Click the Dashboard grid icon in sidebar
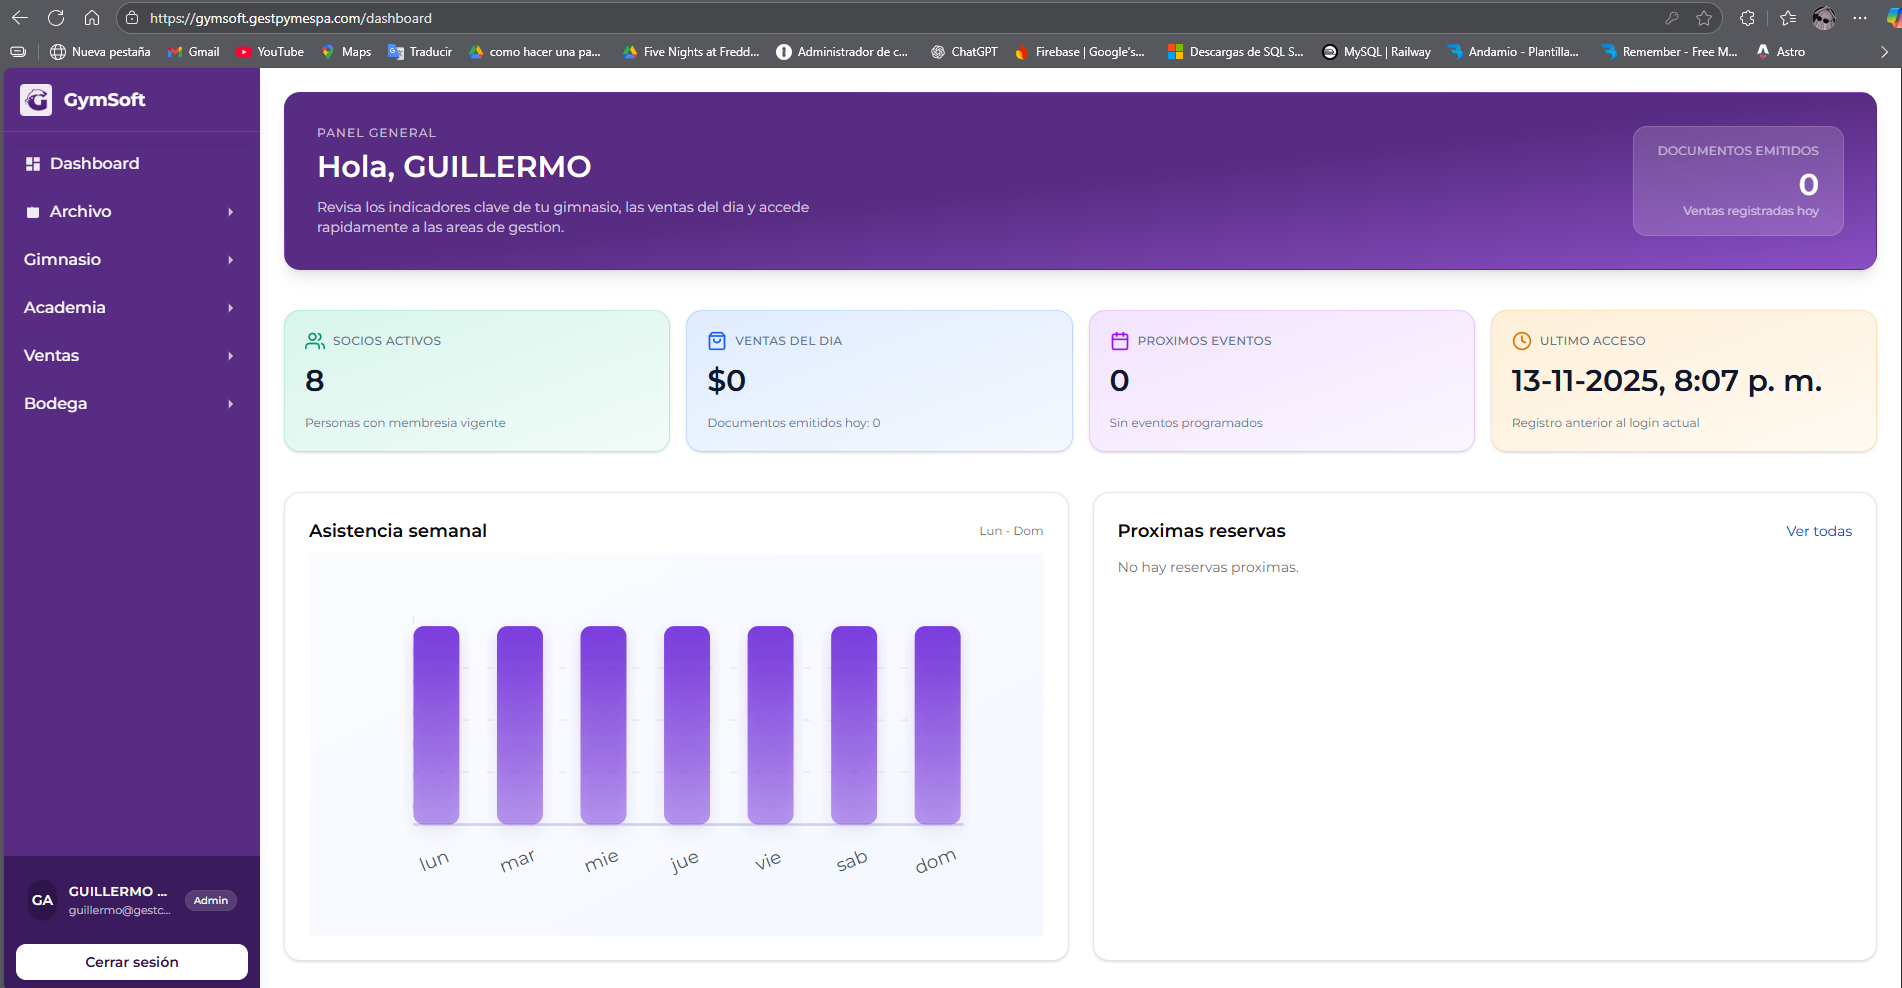Screen dimensions: 1902x988 tap(33, 164)
